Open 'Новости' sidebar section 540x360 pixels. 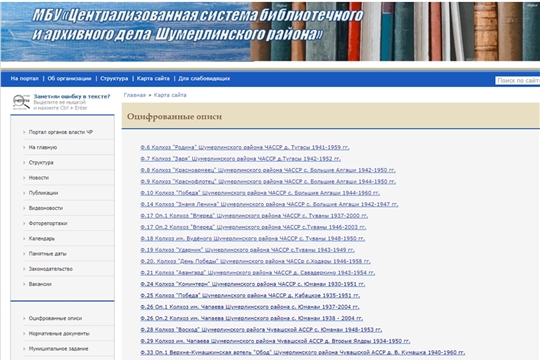pos(39,178)
